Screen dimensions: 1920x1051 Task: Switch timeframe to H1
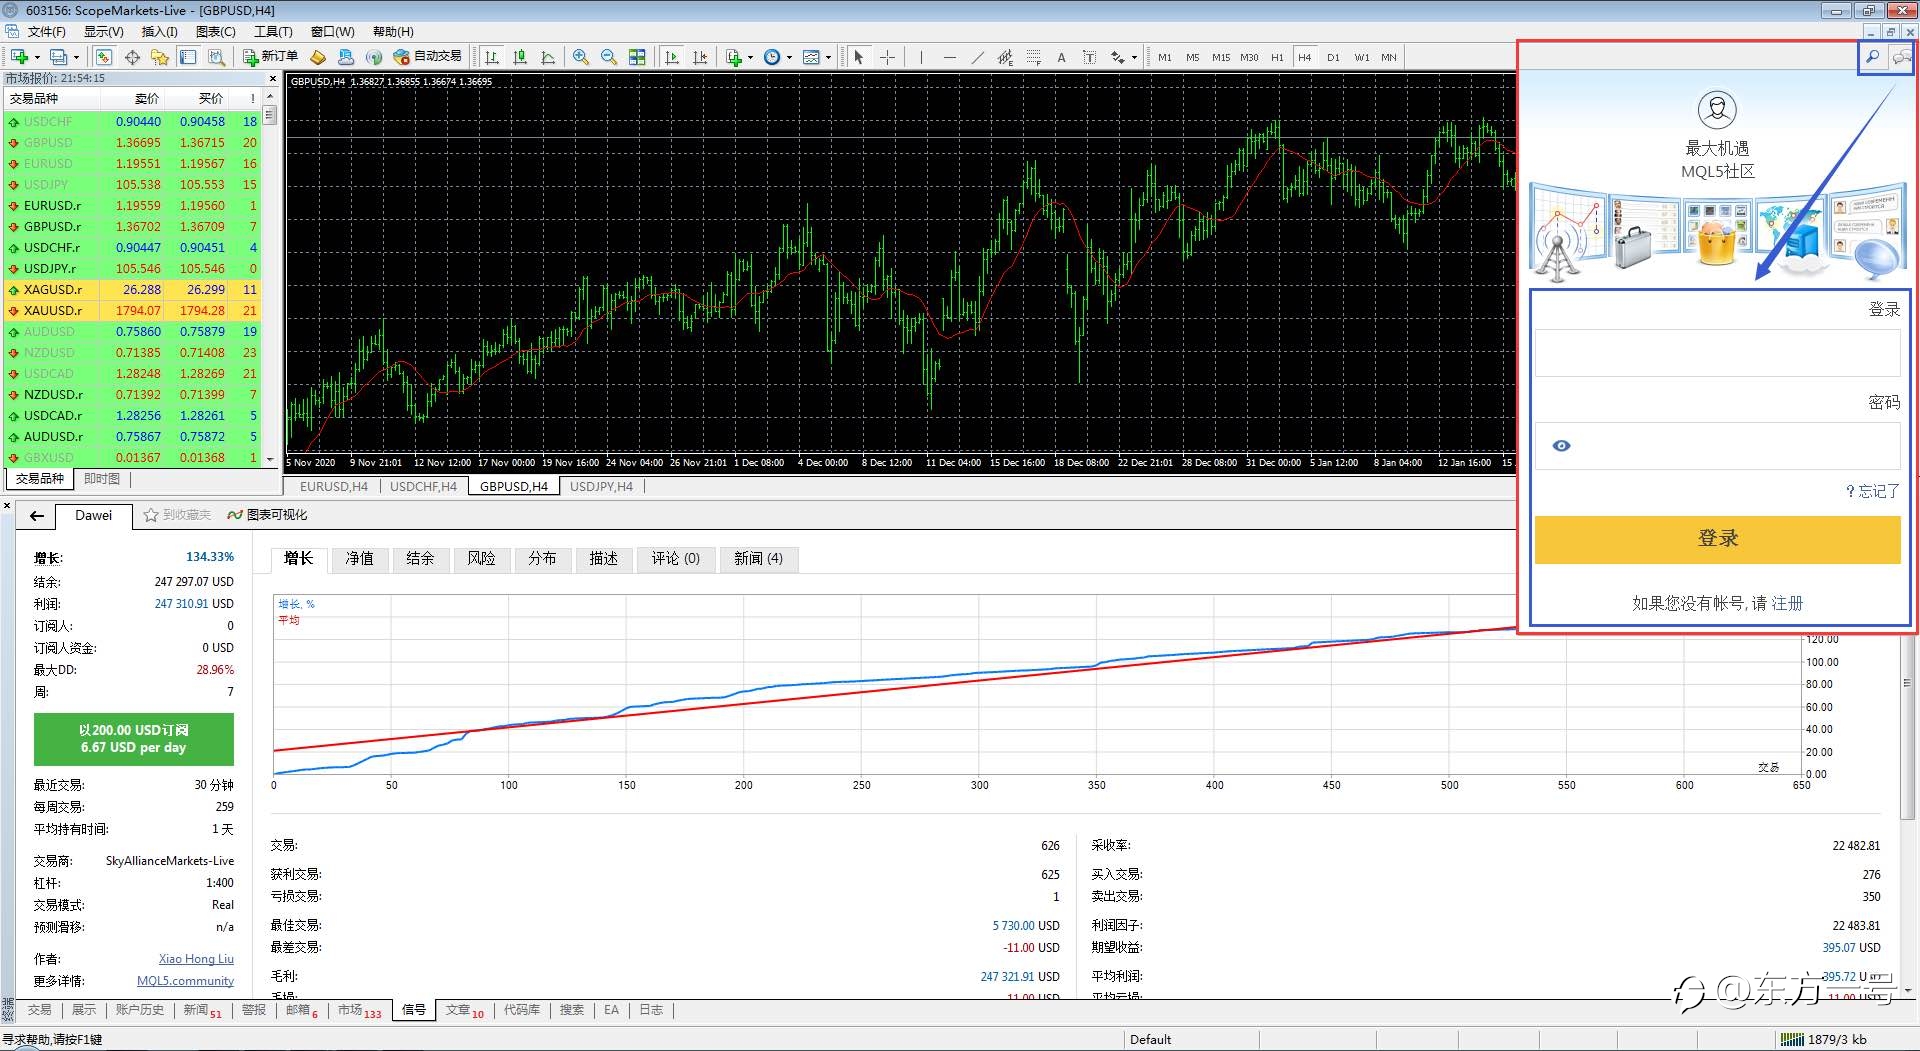[x=1277, y=57]
